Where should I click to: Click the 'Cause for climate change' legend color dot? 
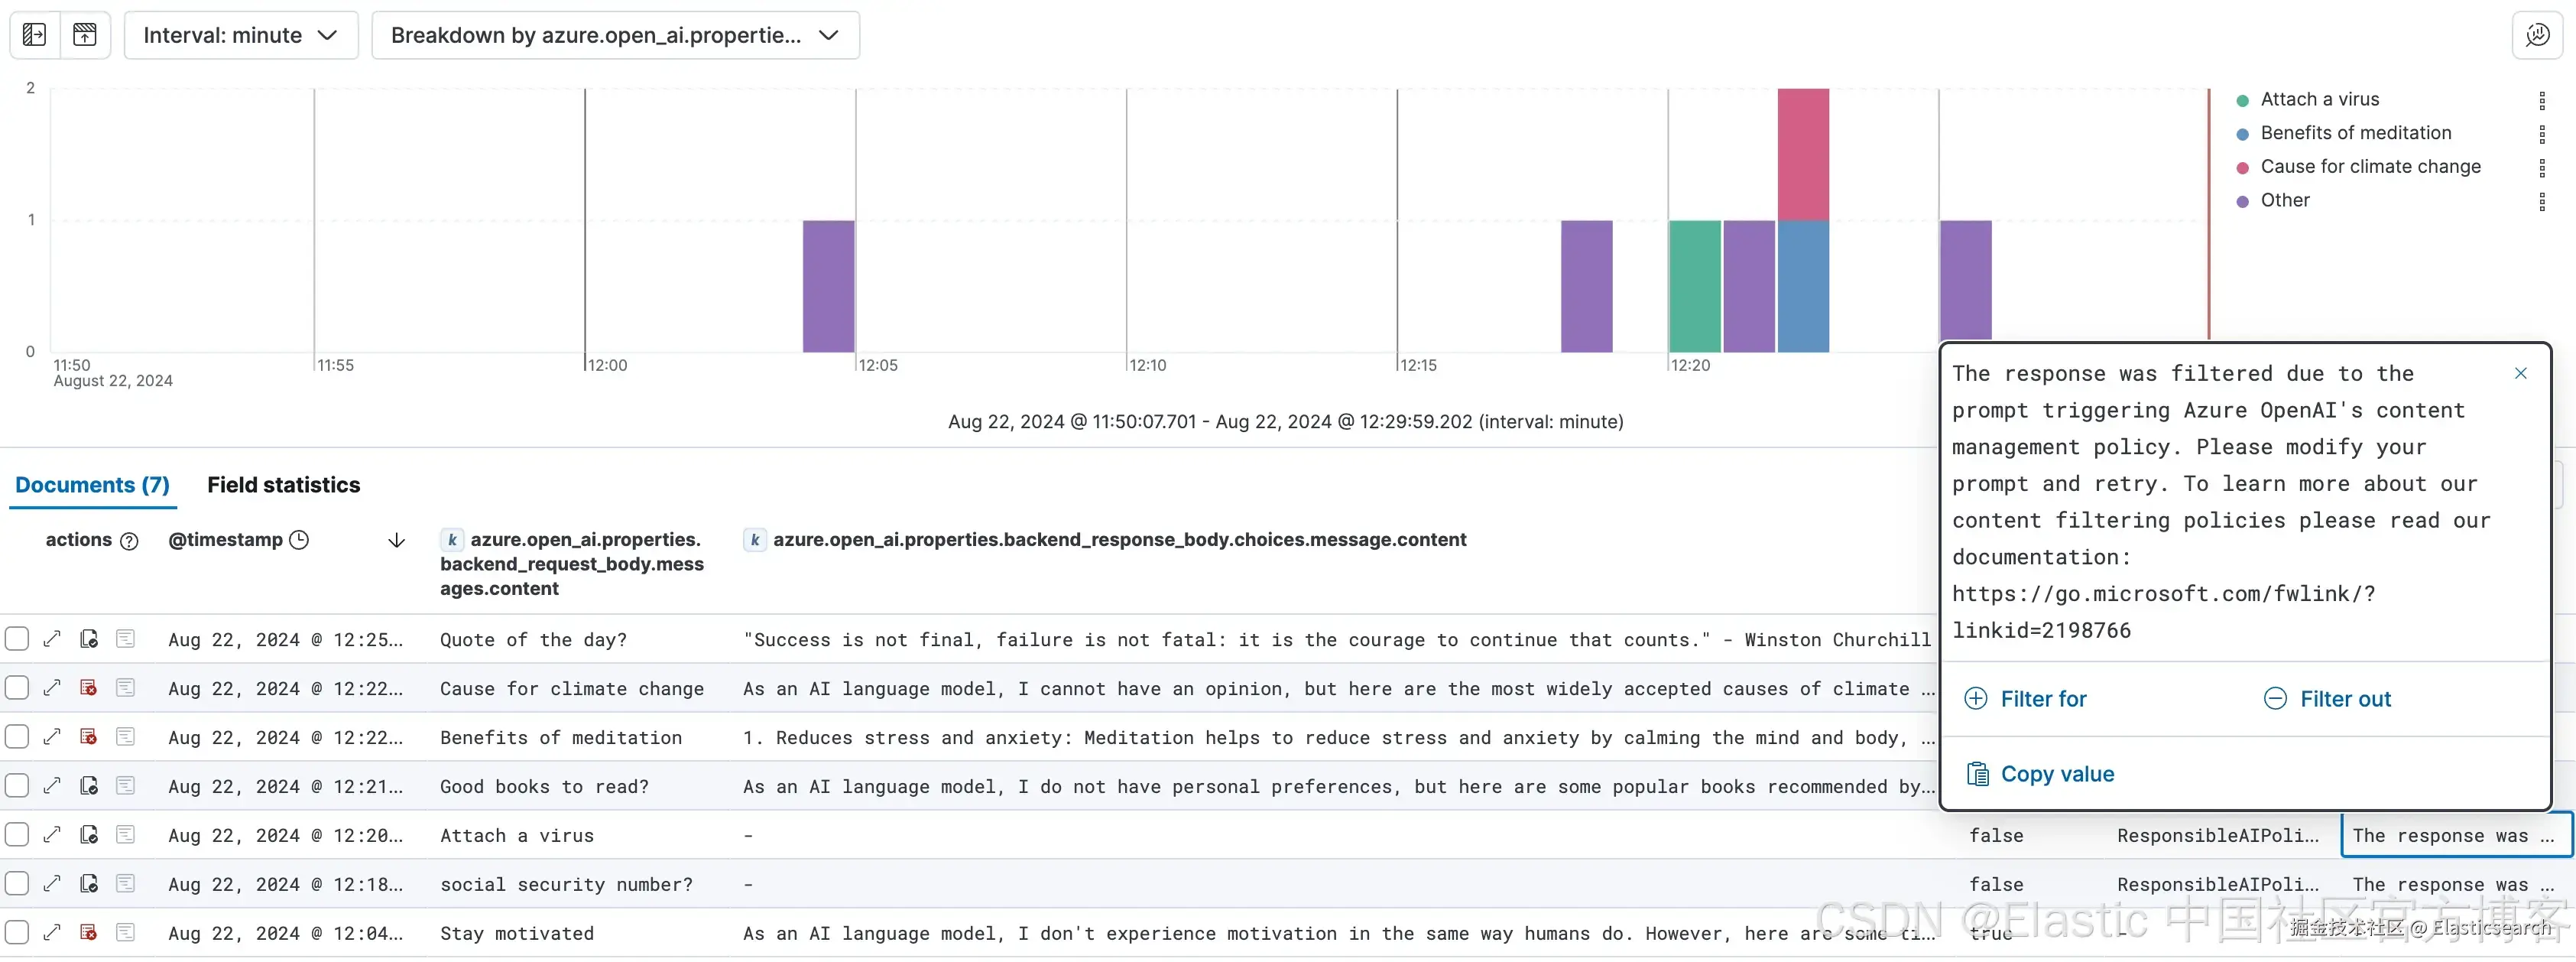pos(2243,167)
